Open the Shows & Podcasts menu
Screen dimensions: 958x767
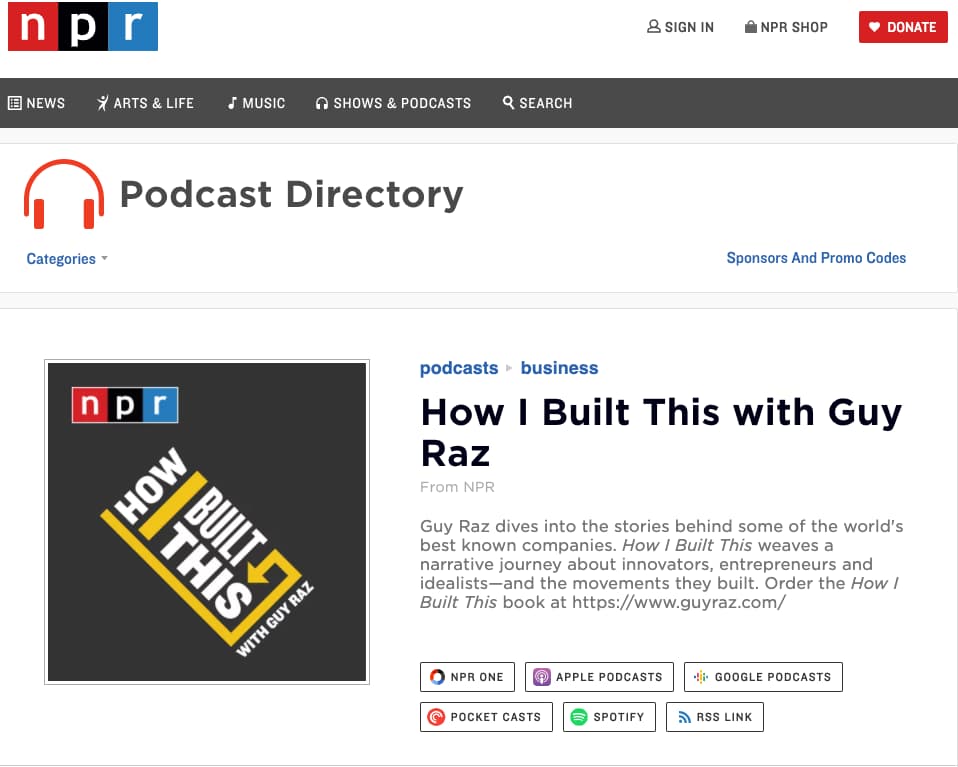[x=393, y=103]
